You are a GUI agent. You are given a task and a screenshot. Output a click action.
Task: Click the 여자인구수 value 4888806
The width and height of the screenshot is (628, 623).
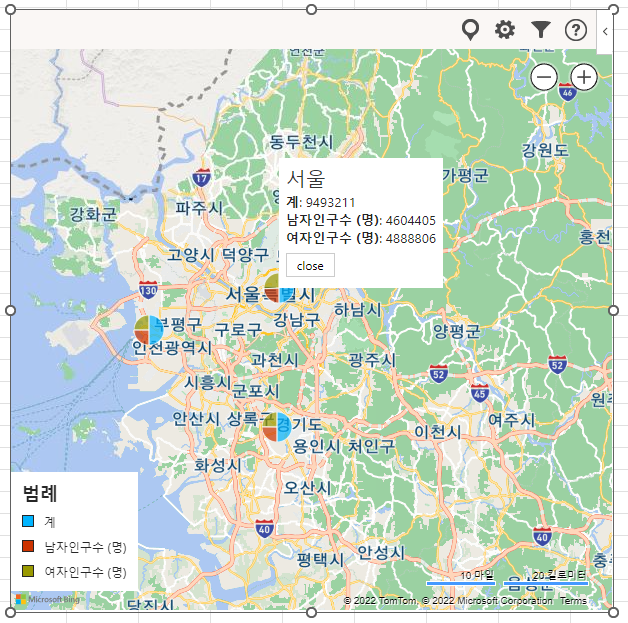pyautogui.click(x=411, y=239)
